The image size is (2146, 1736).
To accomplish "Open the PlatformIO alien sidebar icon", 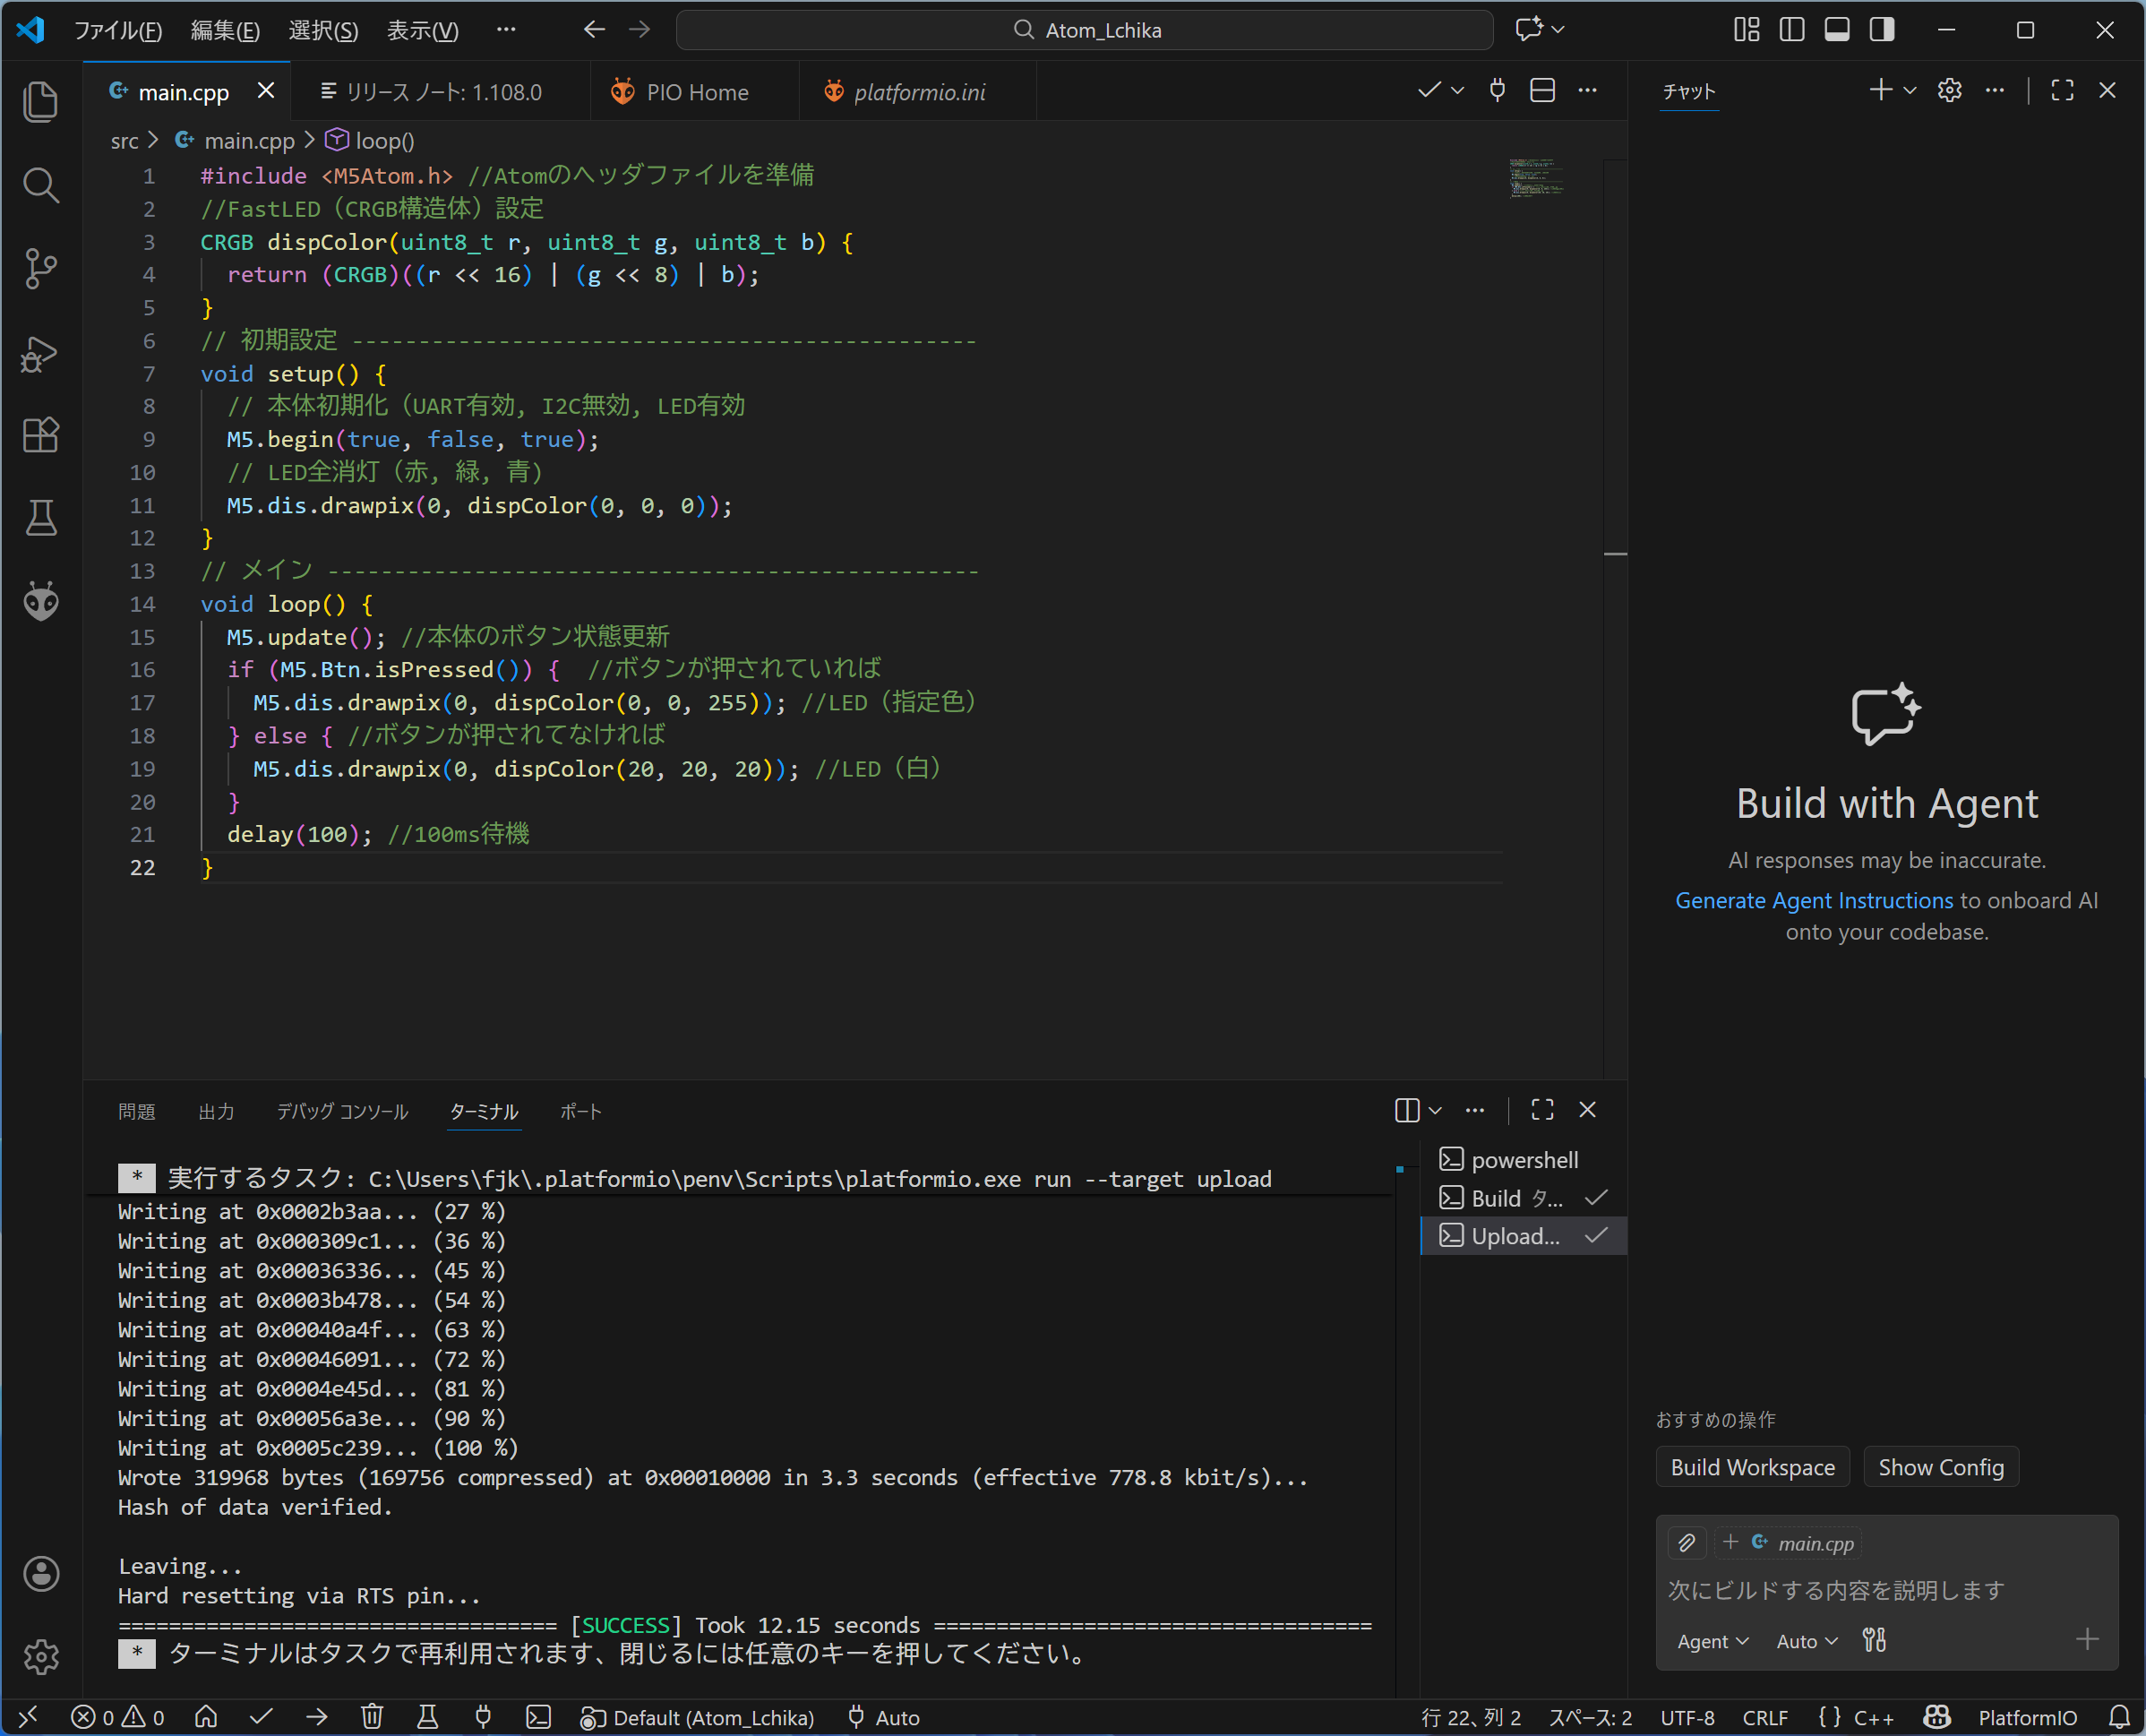I will [41, 601].
